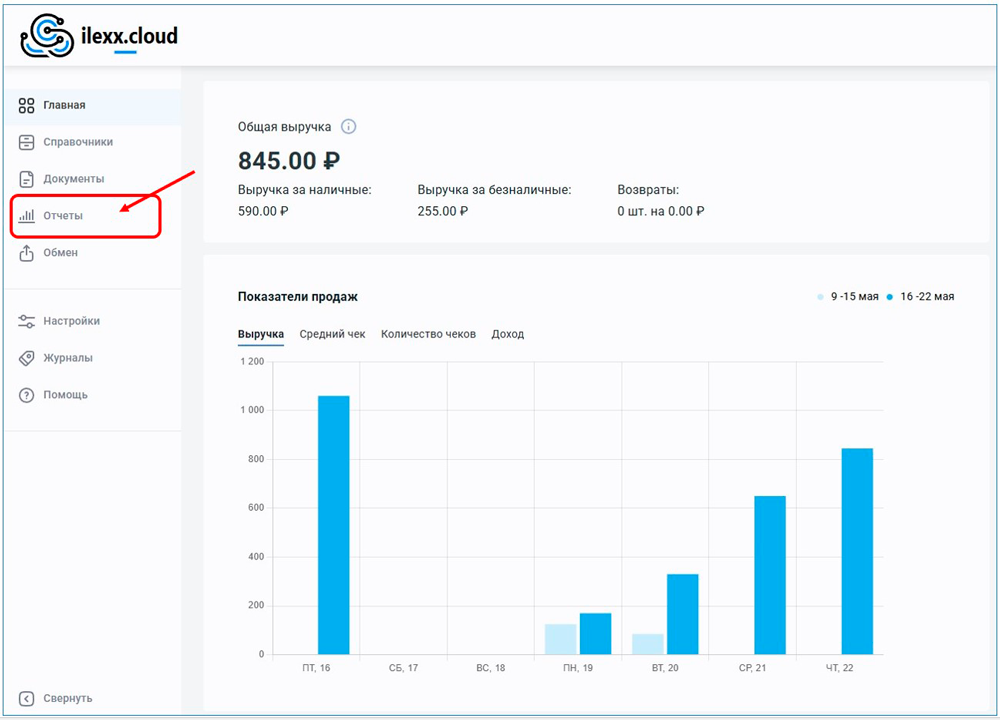Click the Настройки sliders icon

point(27,322)
